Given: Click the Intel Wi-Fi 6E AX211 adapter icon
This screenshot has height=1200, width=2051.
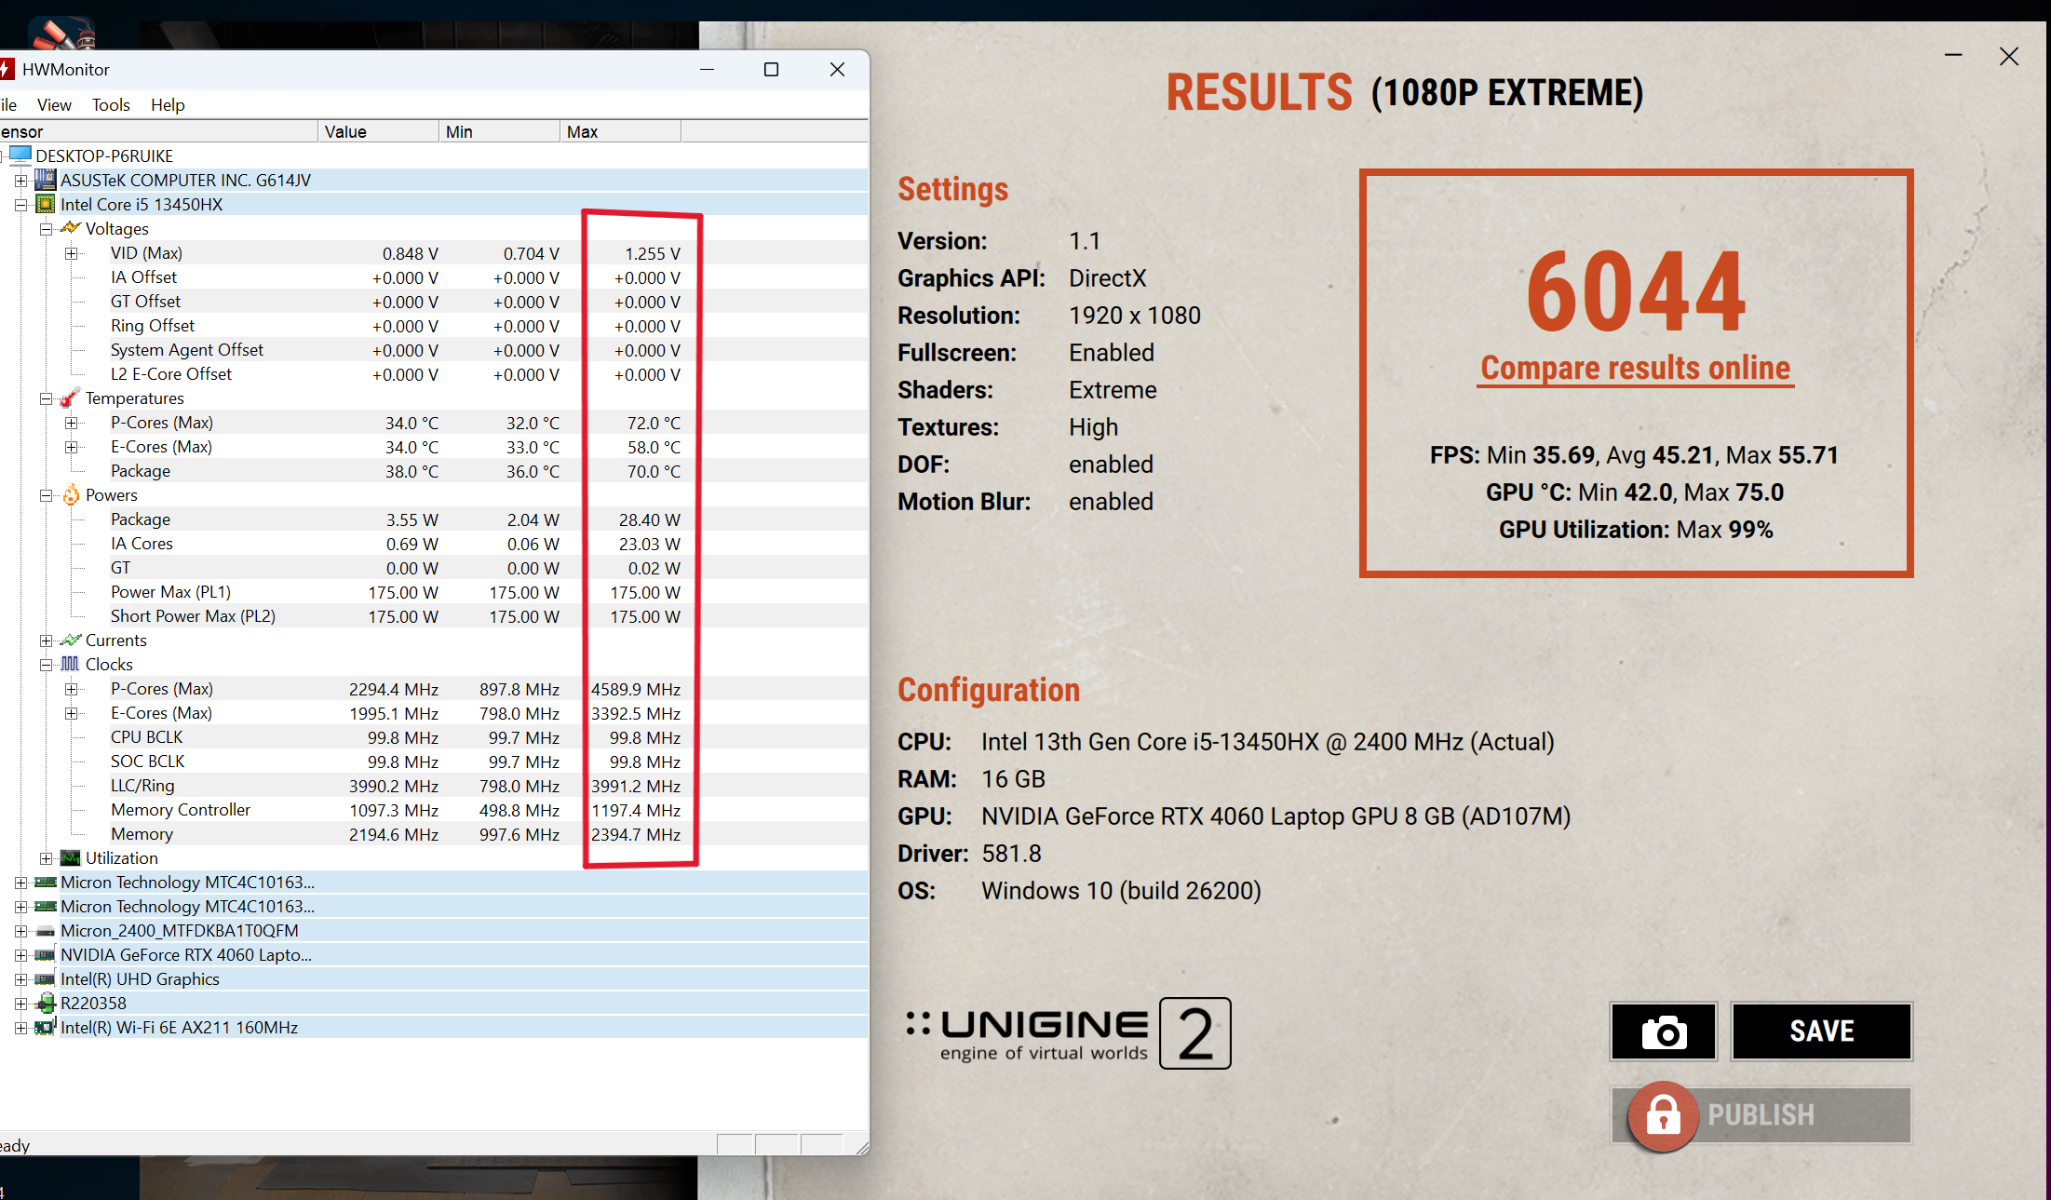Looking at the screenshot, I should click(45, 1027).
